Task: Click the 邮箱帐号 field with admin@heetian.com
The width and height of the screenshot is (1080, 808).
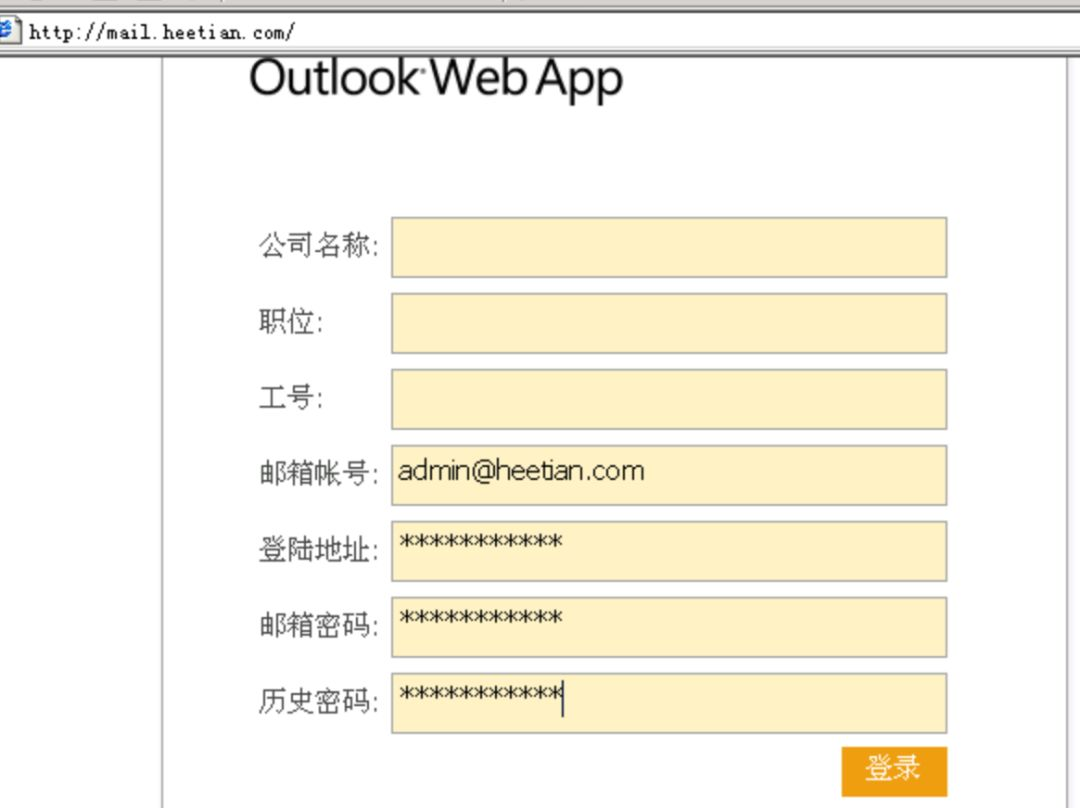Action: [x=669, y=475]
